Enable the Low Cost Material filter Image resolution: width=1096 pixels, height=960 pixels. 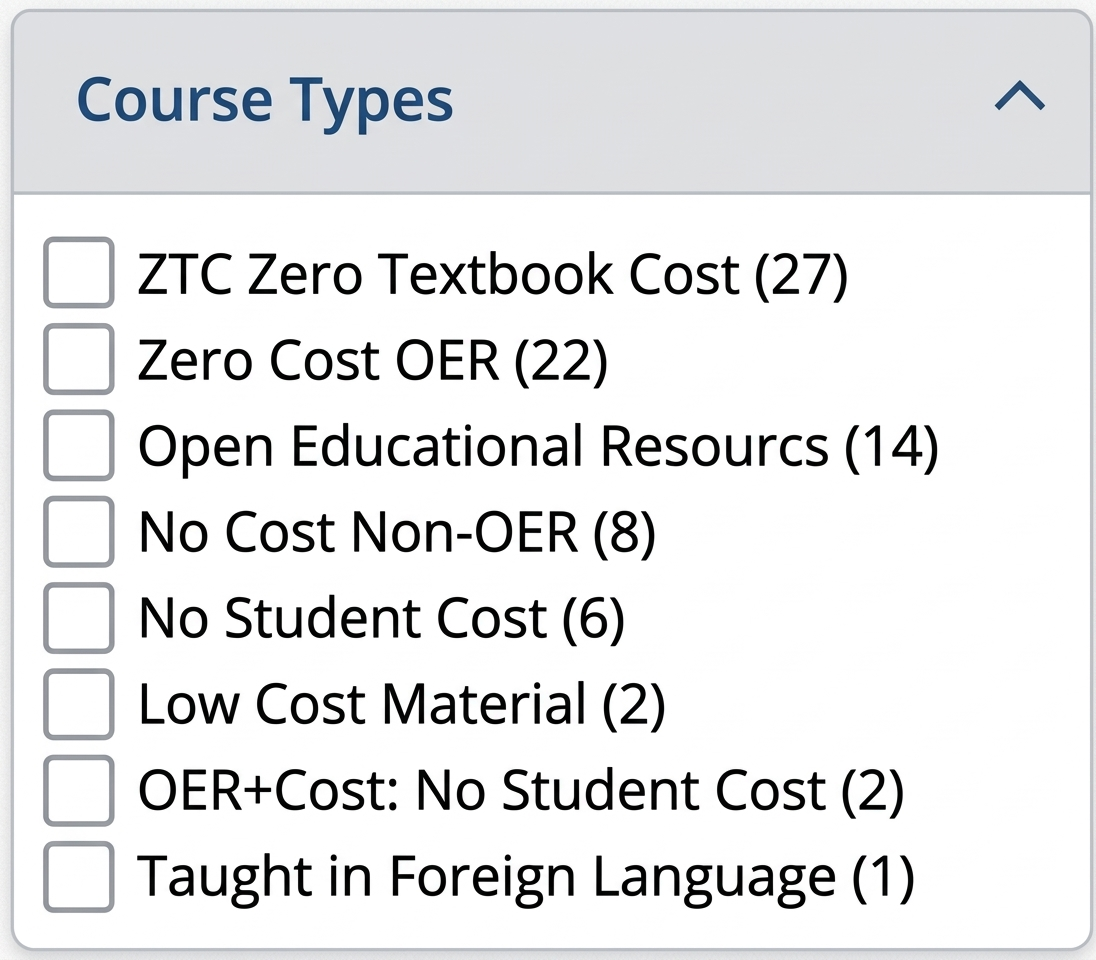tap(78, 704)
